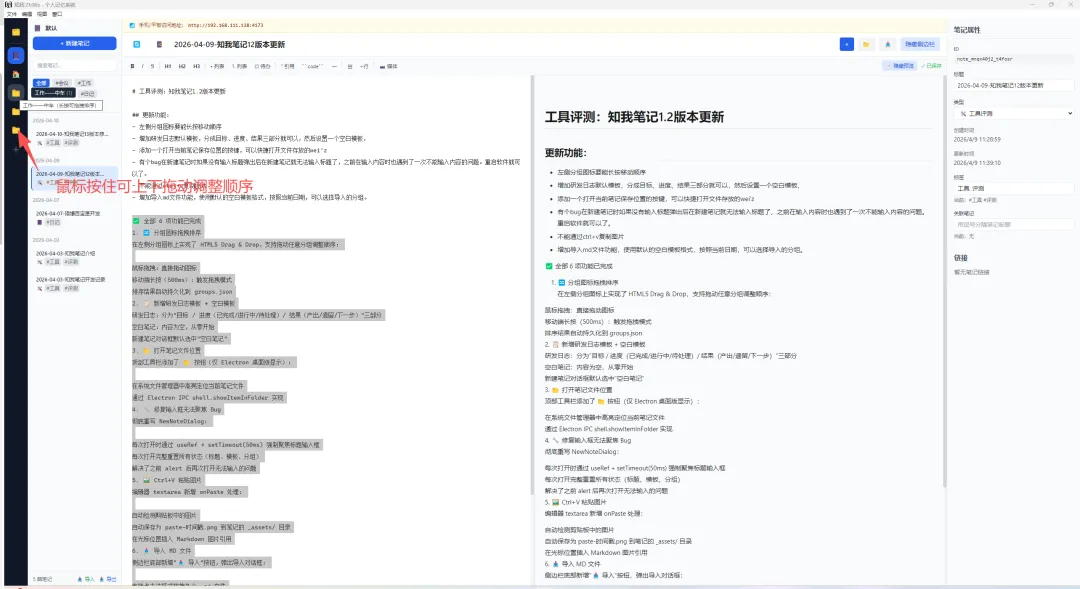Filter notes by #日记 tag

(87, 93)
